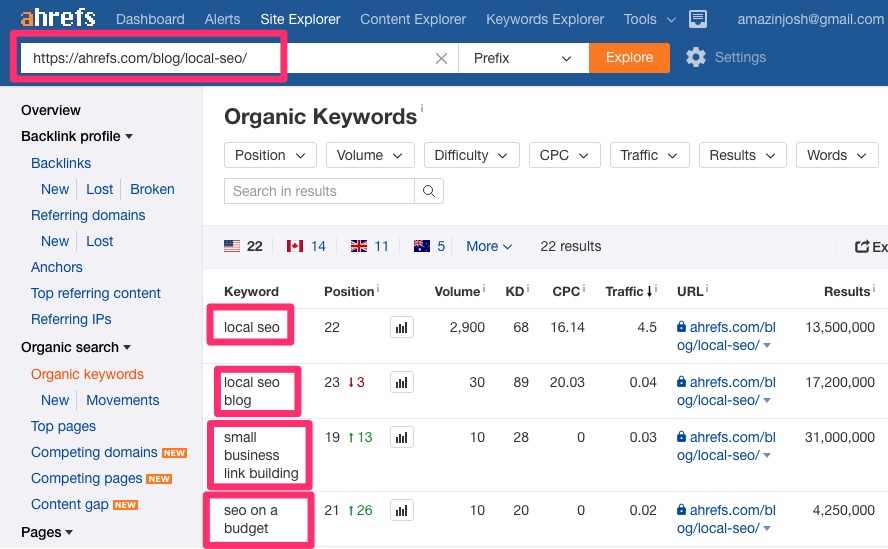Expand More countries dropdown
888x549 pixels.
tap(489, 246)
